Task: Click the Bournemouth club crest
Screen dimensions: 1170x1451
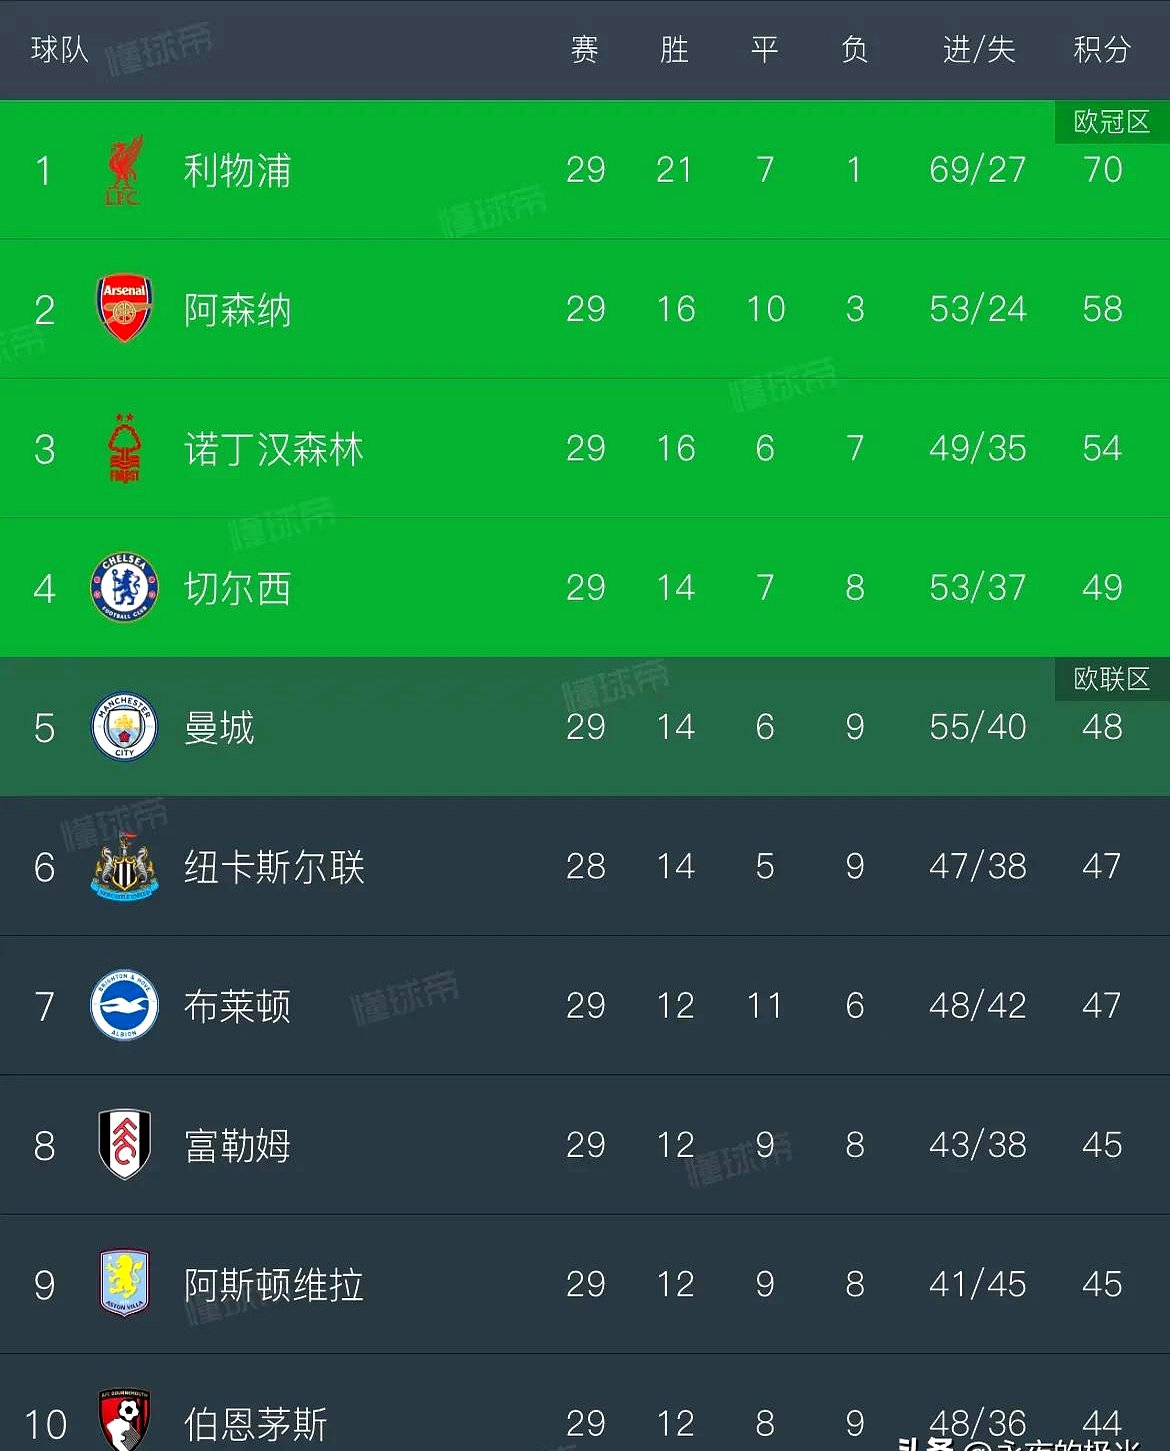Action: point(124,1420)
